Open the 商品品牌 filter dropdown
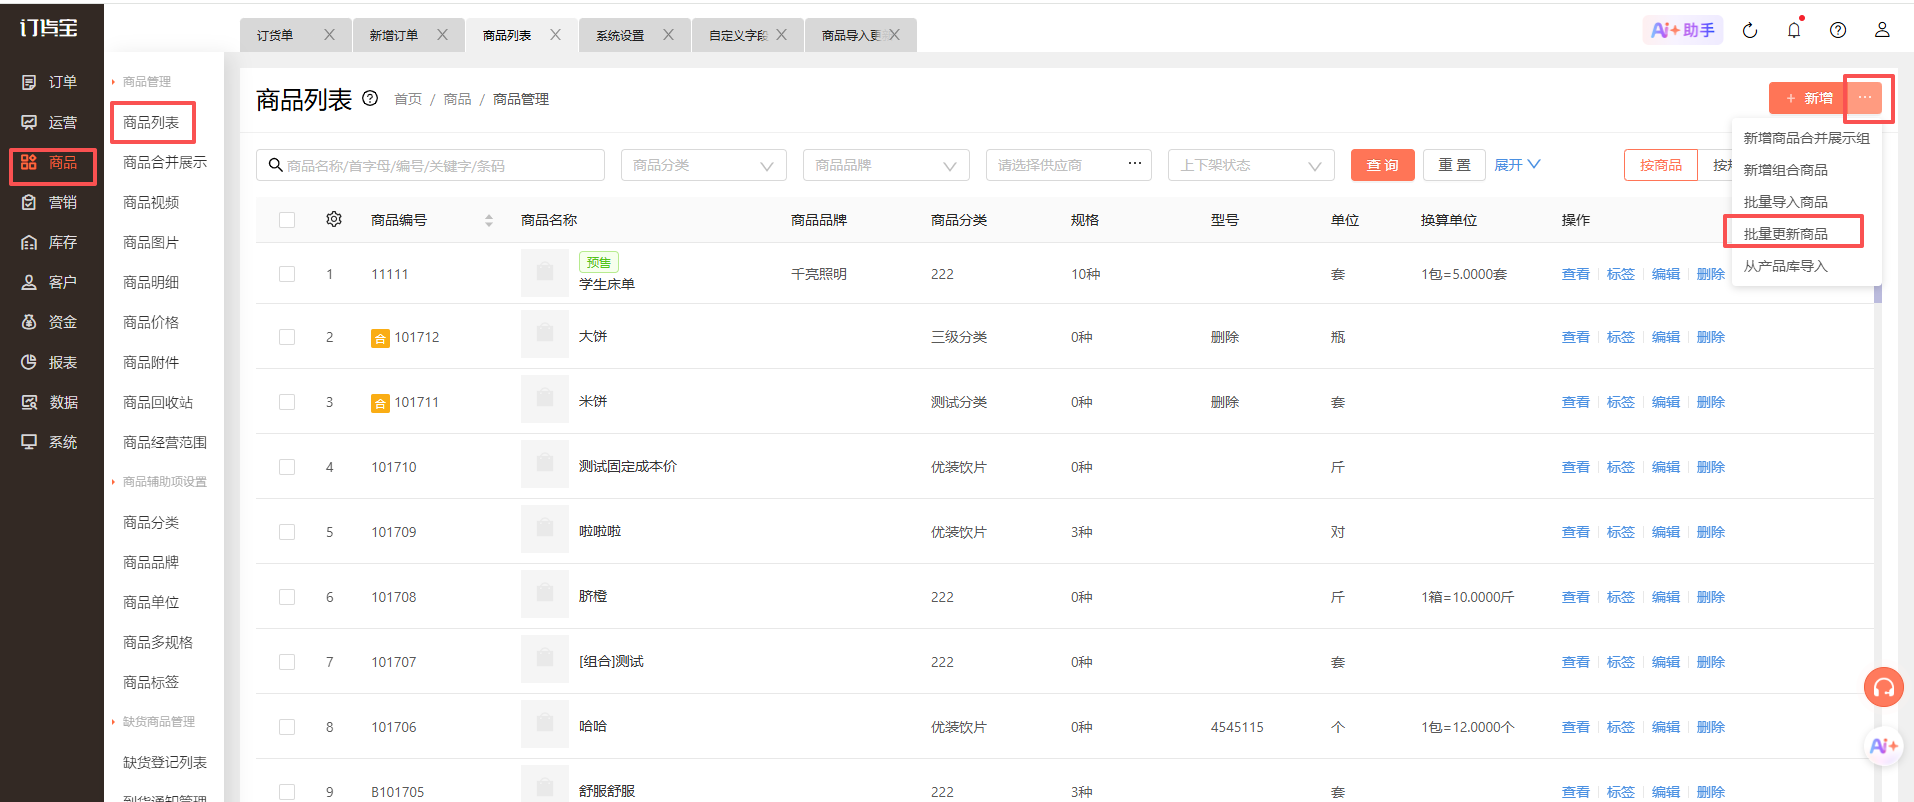The image size is (1914, 802). coord(886,165)
